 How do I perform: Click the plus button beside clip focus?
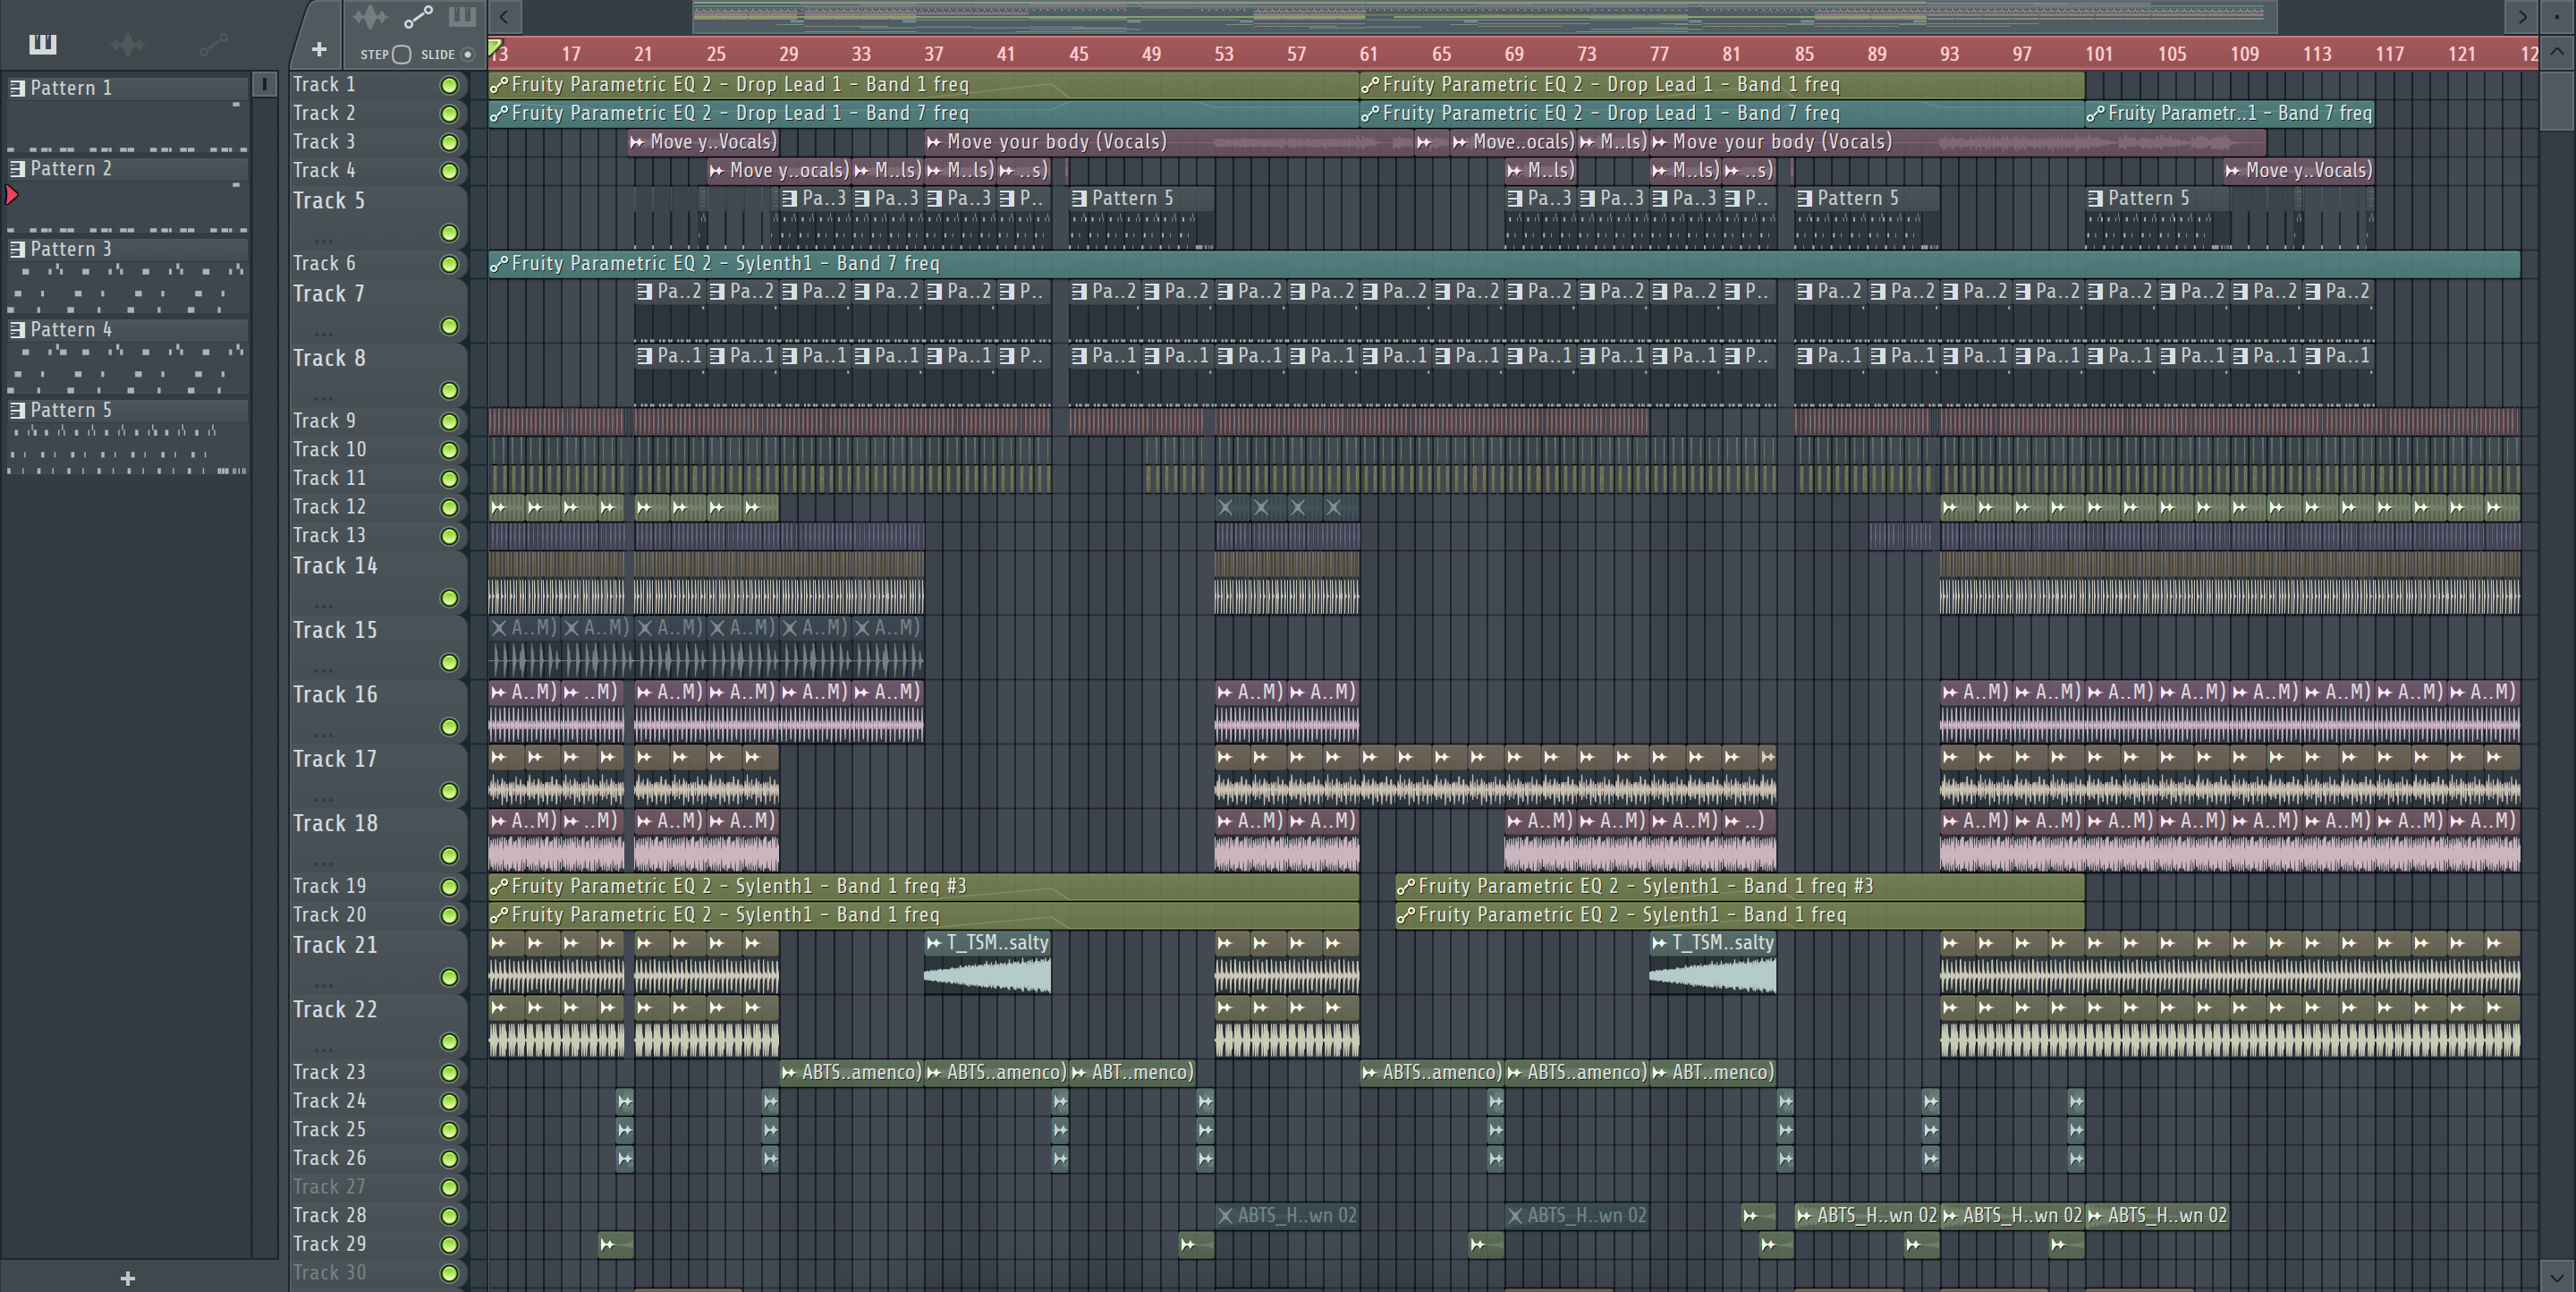tap(319, 49)
